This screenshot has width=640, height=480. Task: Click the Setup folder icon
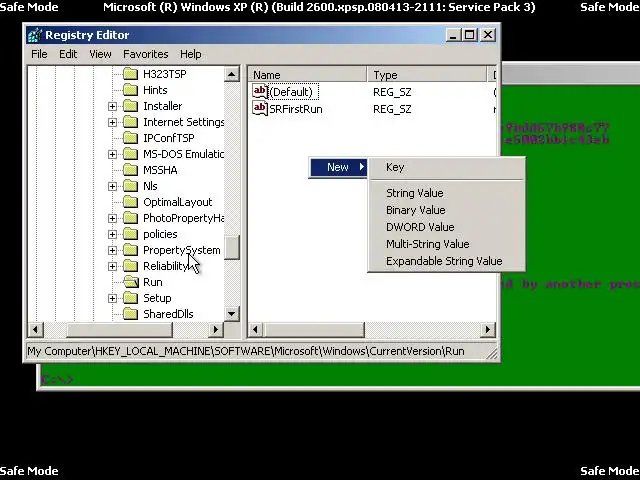[131, 298]
